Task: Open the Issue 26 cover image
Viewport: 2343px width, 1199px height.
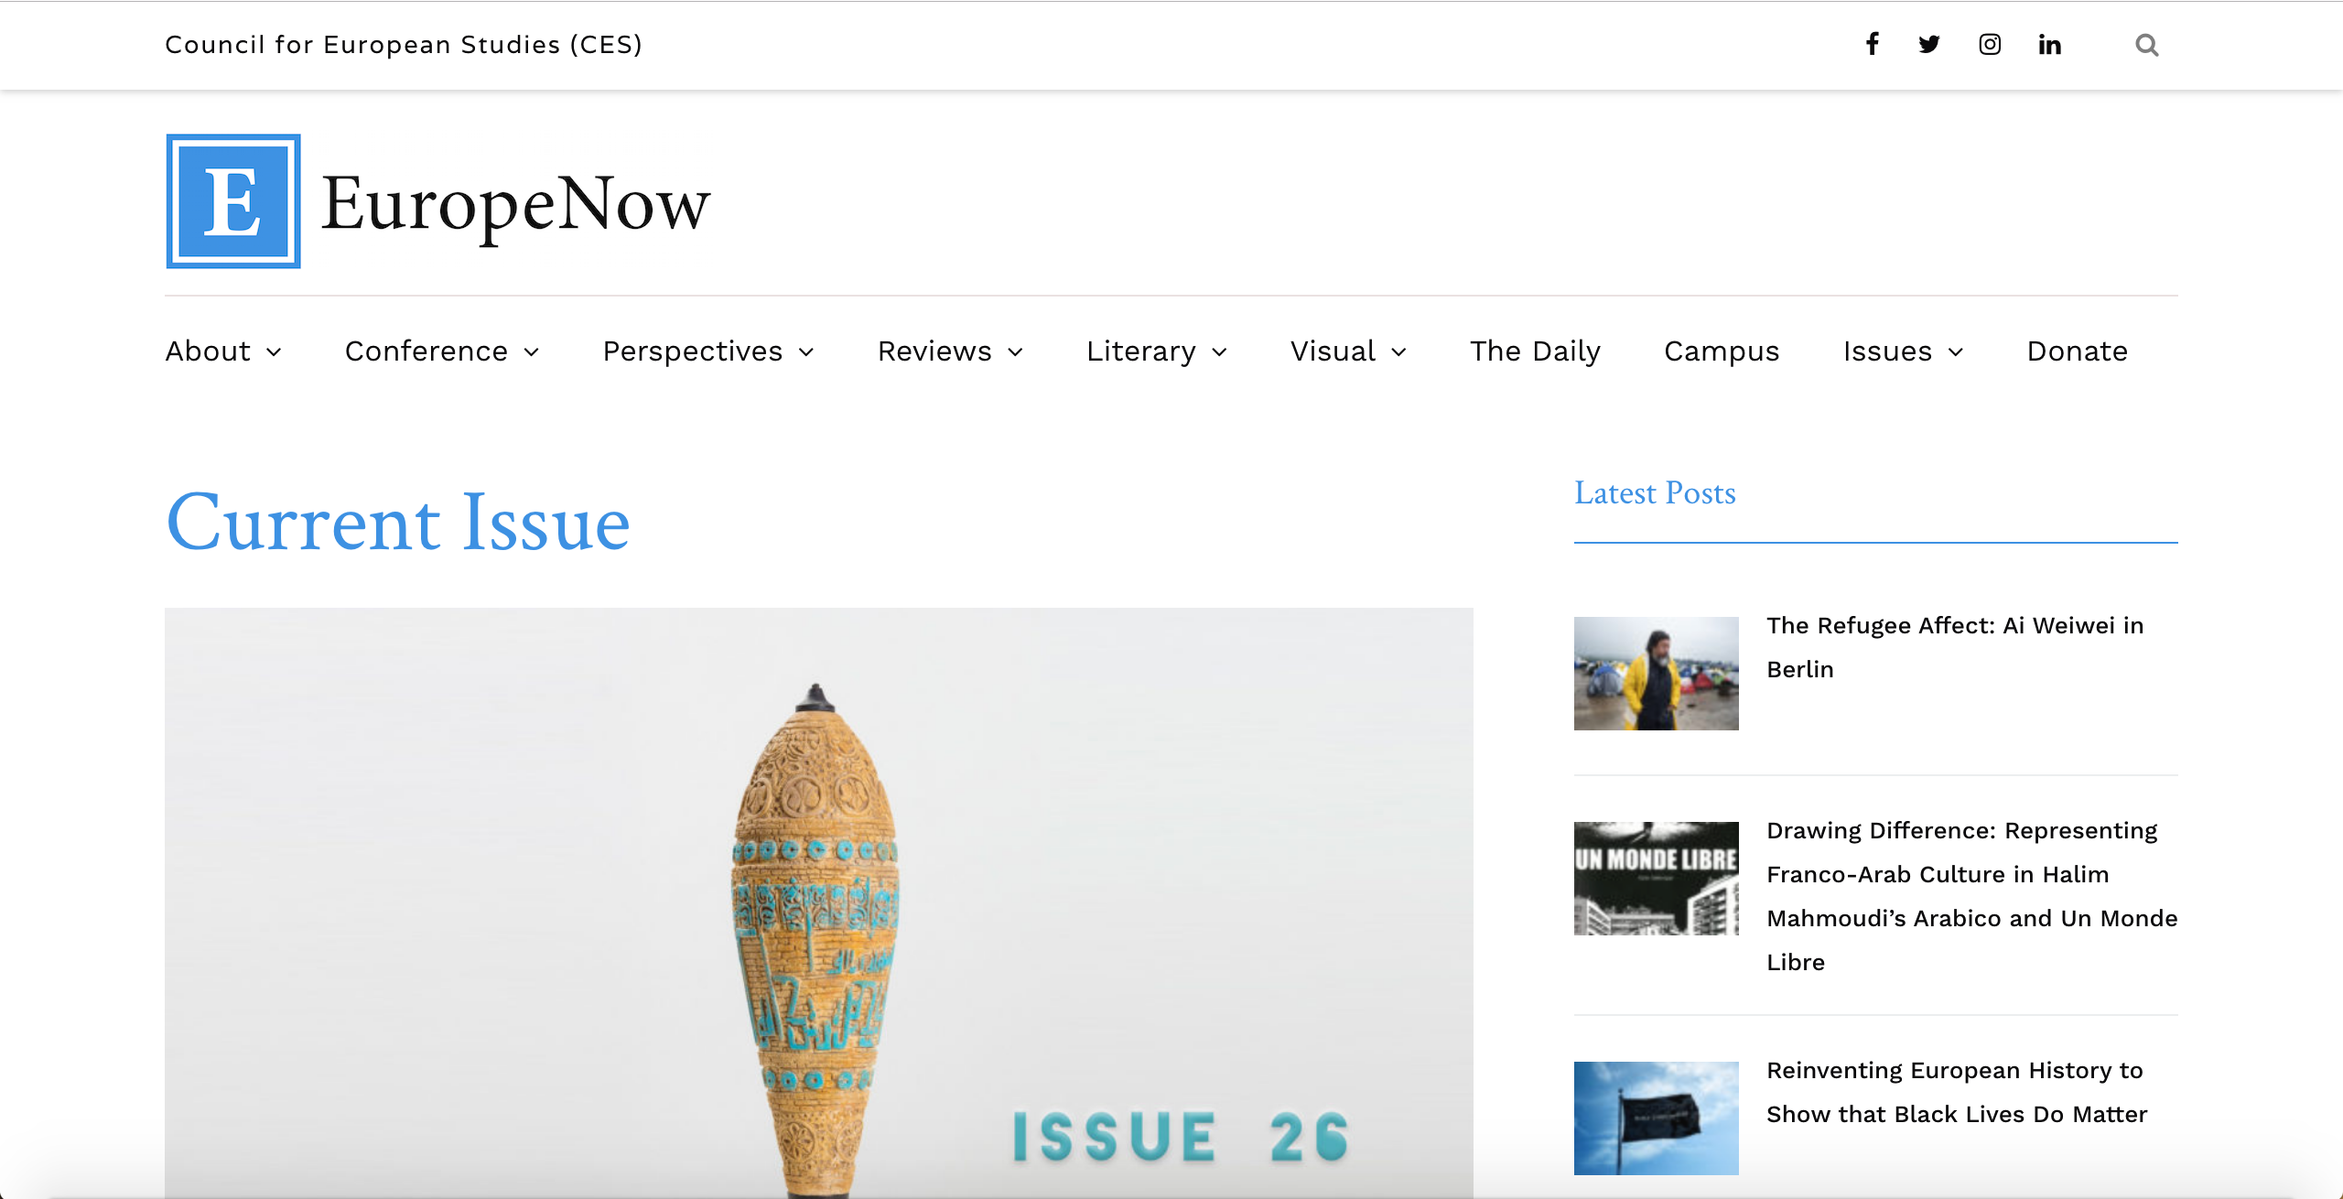Action: pyautogui.click(x=819, y=903)
